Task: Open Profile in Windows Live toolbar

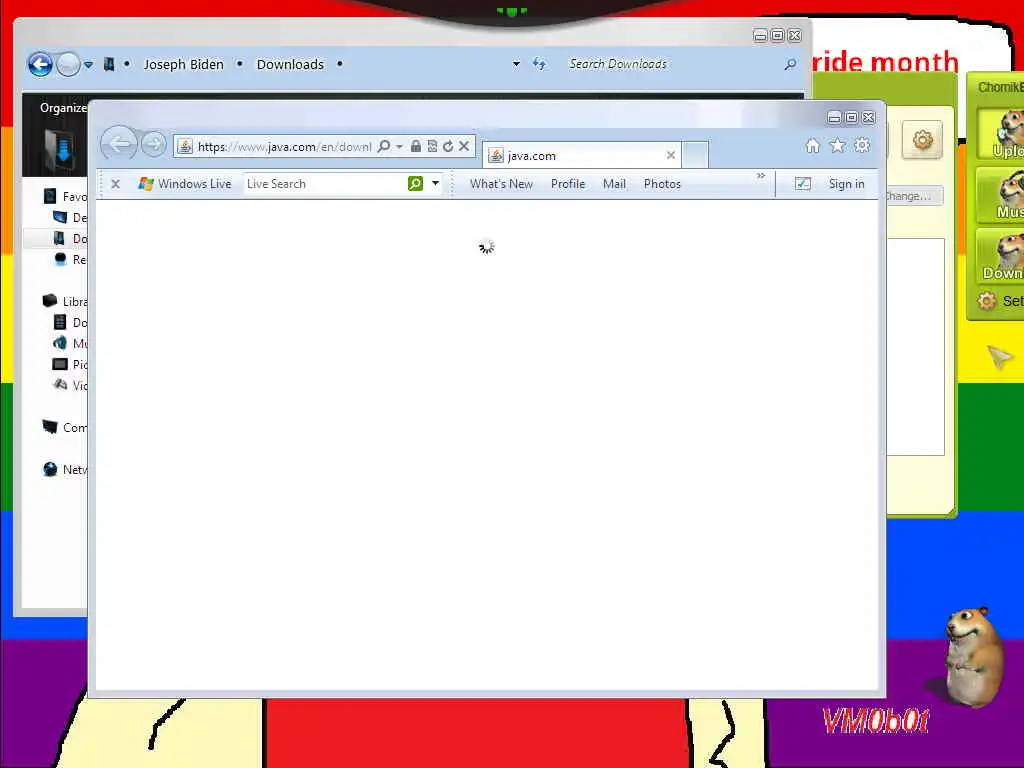Action: [568, 184]
